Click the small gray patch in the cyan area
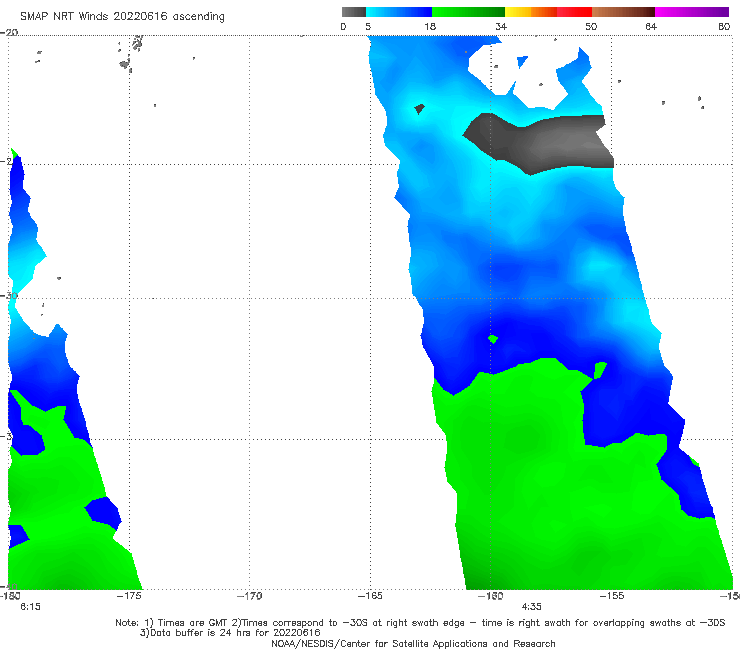 pyautogui.click(x=419, y=109)
